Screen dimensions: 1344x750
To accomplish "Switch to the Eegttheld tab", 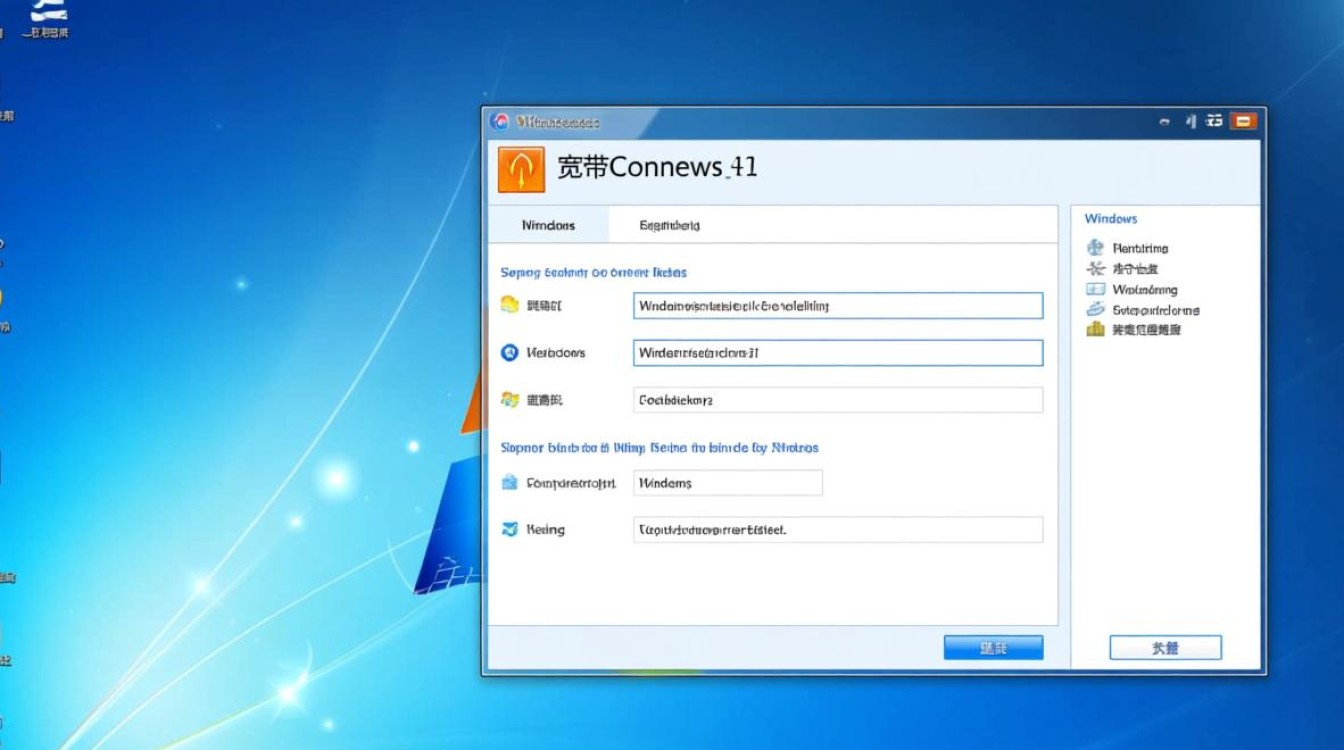I will (671, 224).
